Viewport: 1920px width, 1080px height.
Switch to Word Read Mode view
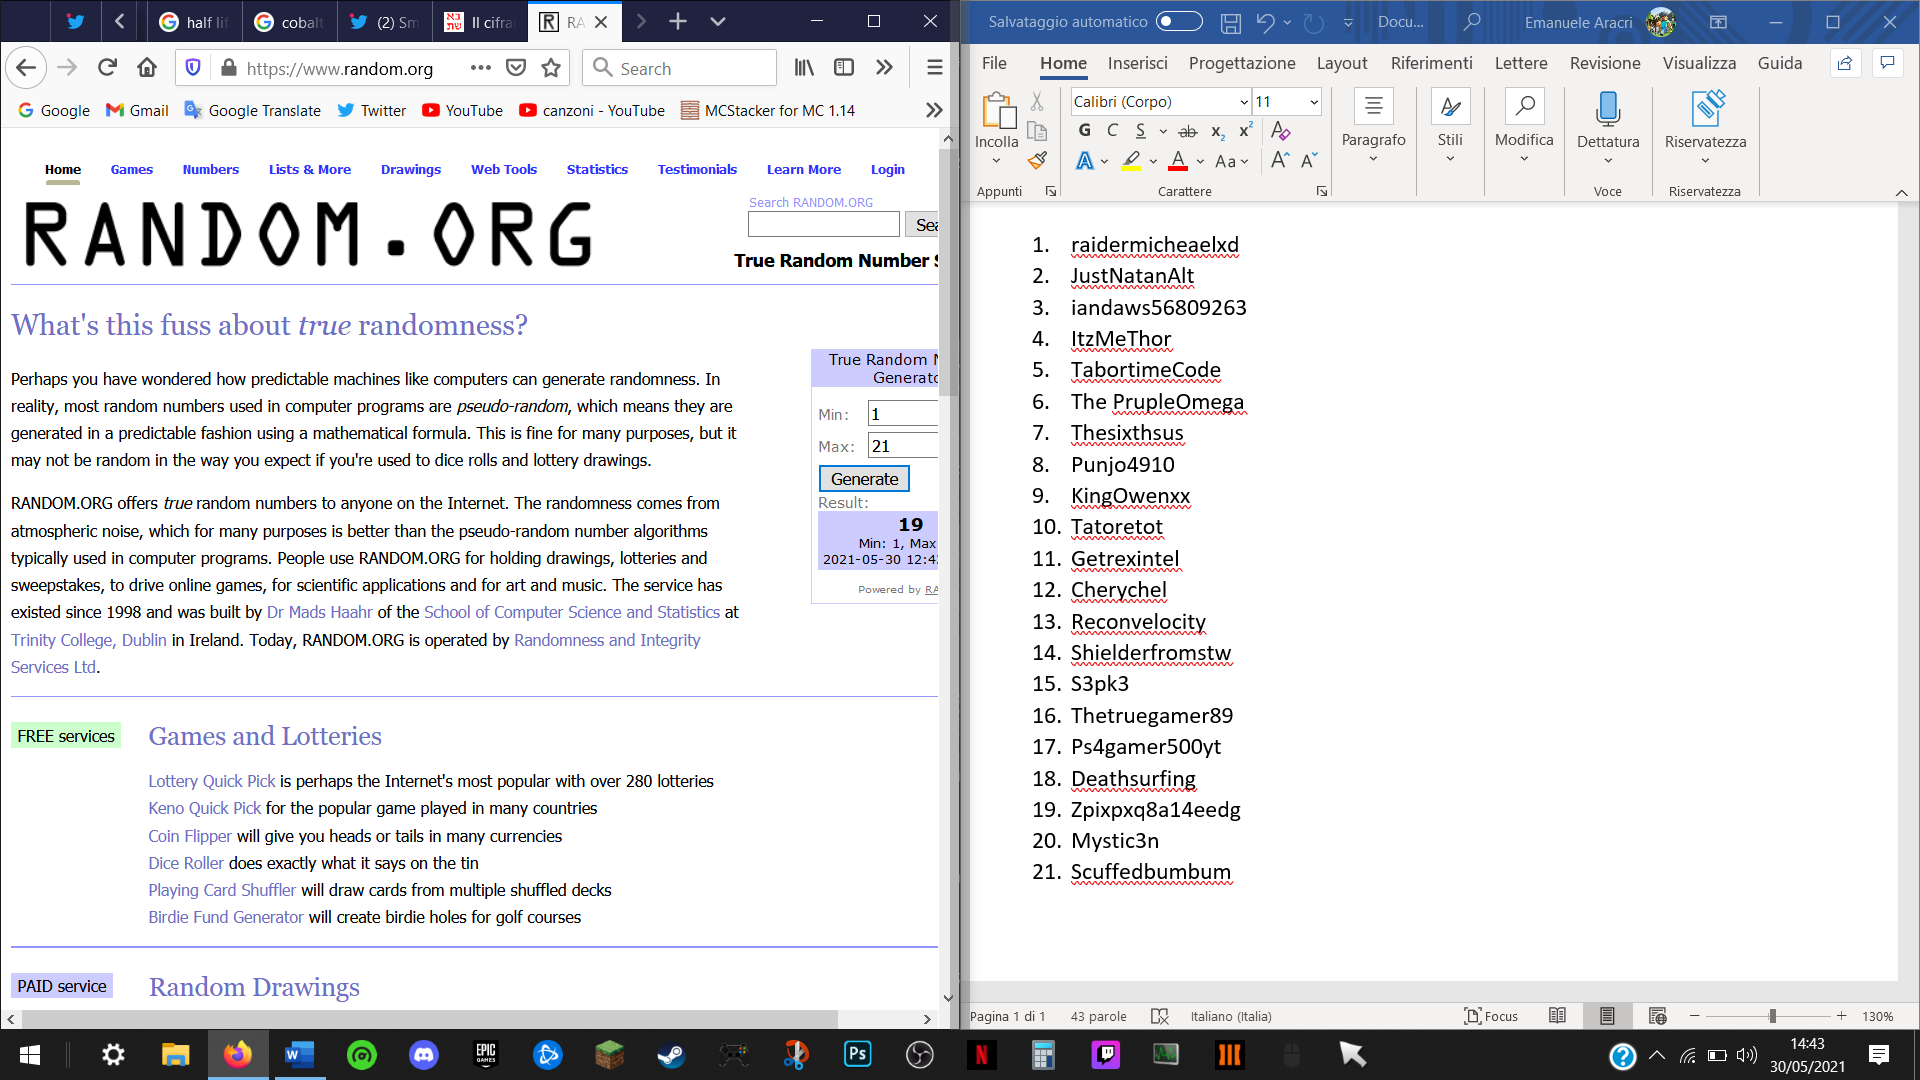click(x=1557, y=1016)
